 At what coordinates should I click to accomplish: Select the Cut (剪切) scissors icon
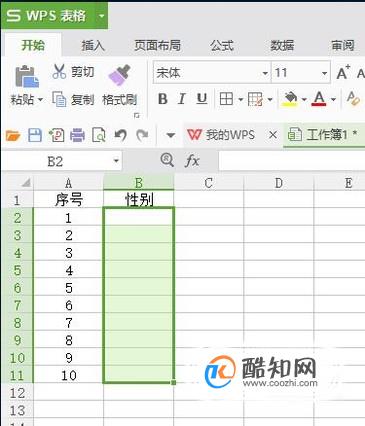click(59, 71)
